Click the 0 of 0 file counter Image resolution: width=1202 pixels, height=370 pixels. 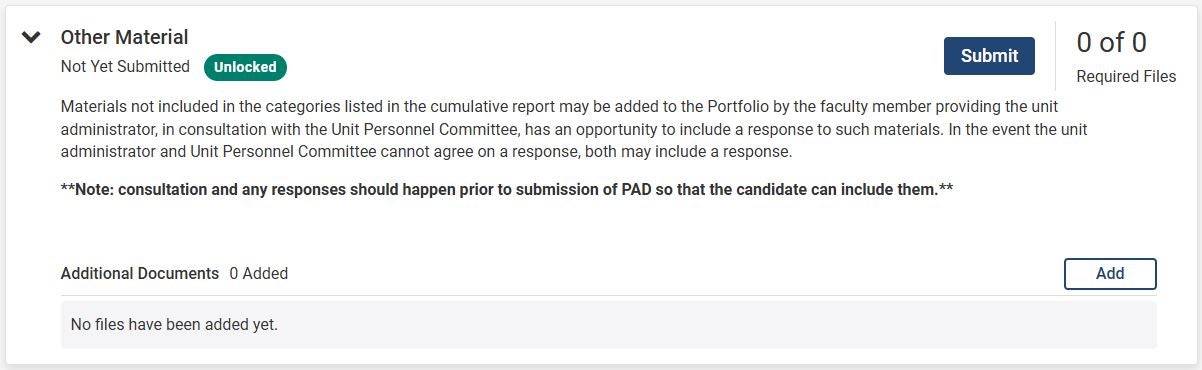coord(1111,42)
